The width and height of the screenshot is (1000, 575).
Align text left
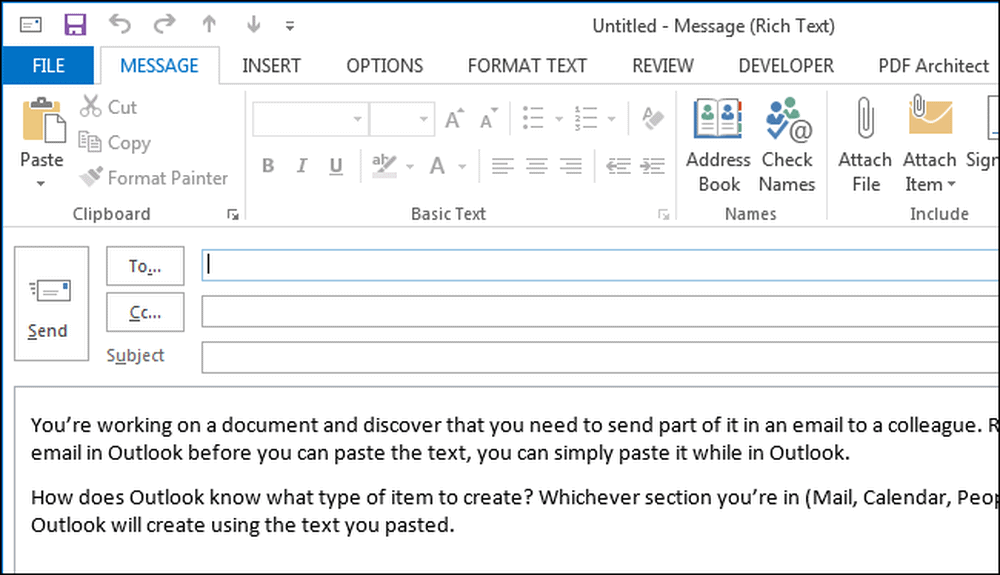point(503,166)
